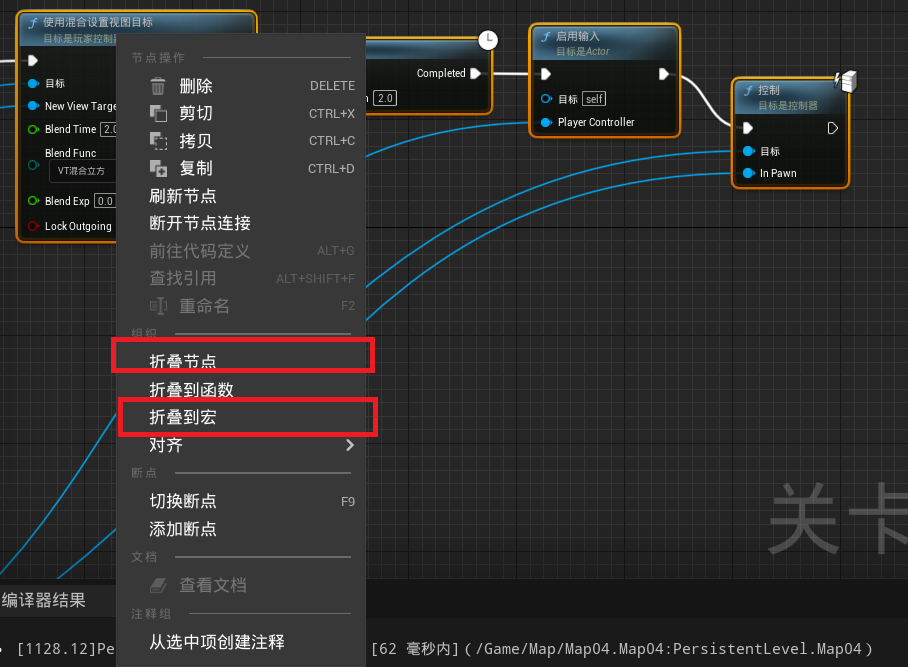Click the scissors-style 剪切 icon
The width and height of the screenshot is (908, 667).
tap(158, 113)
